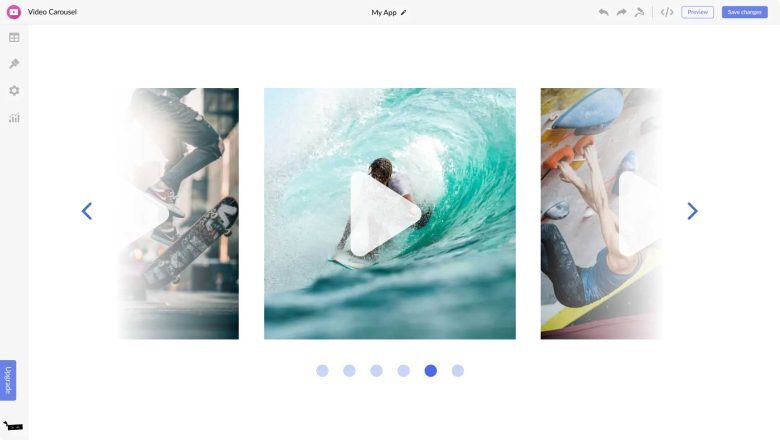Select the last carousel pagination dot
Viewport: 780px width, 440px height.
457,371
